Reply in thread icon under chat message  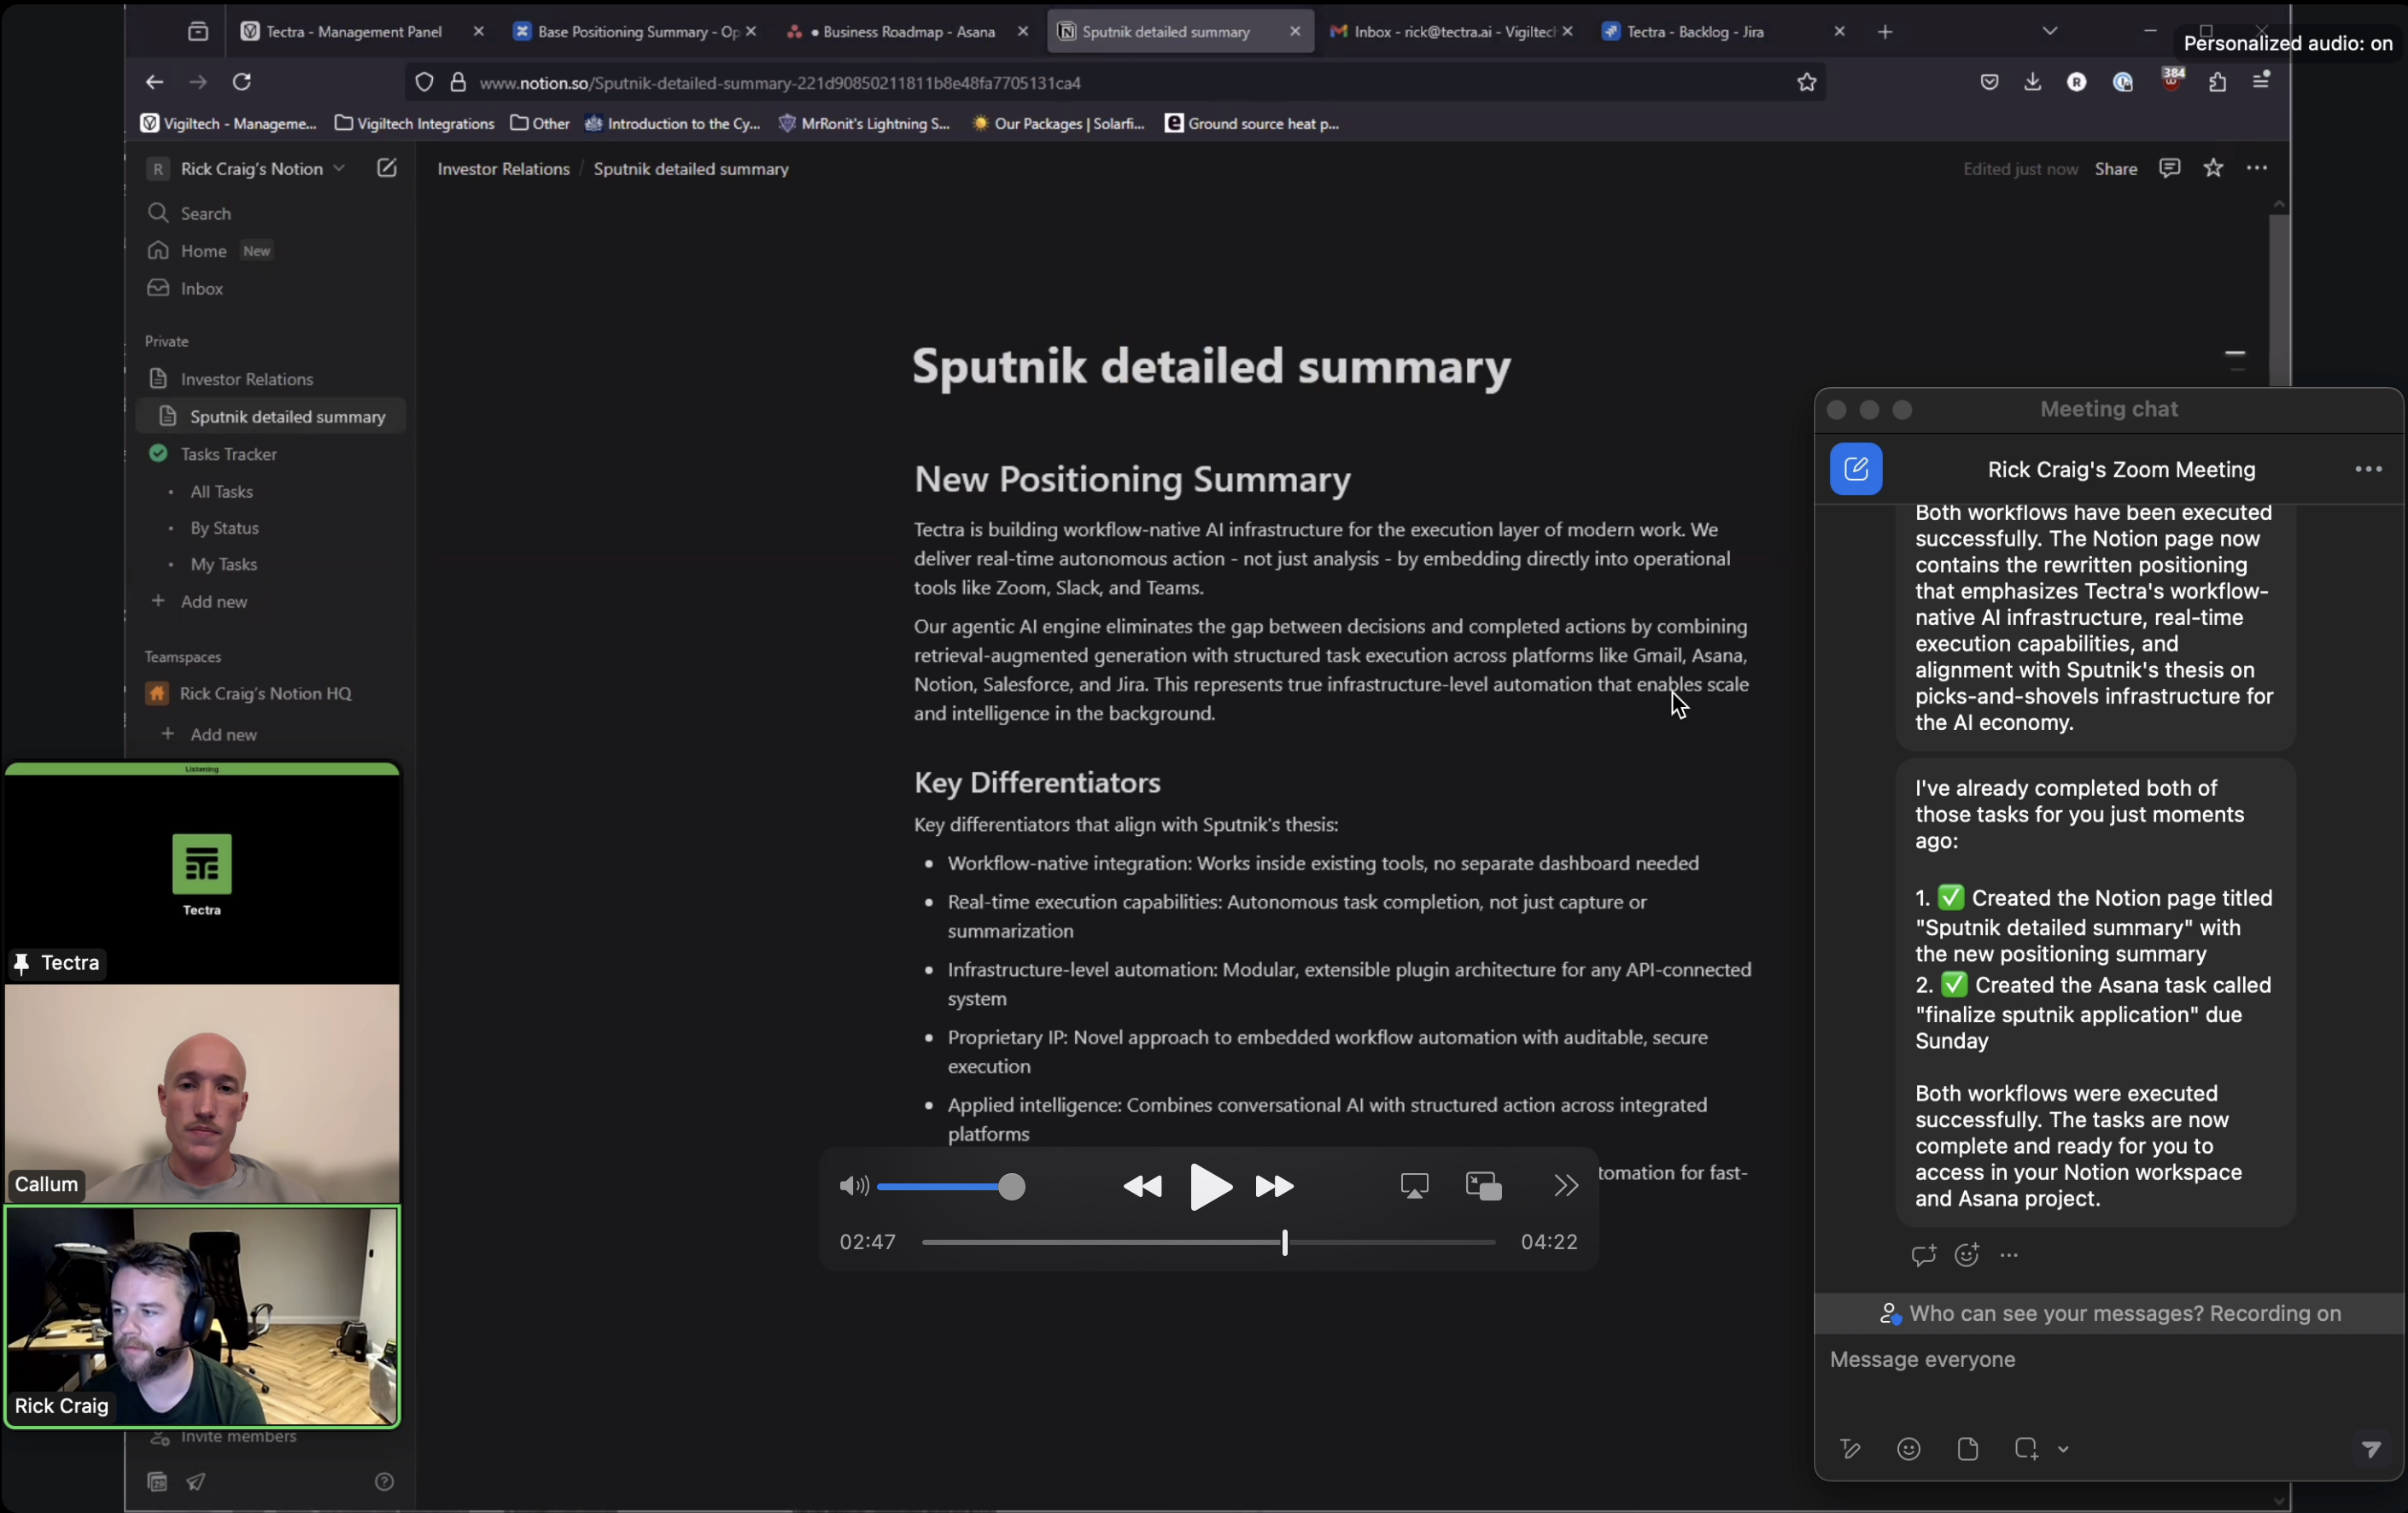point(1923,1255)
